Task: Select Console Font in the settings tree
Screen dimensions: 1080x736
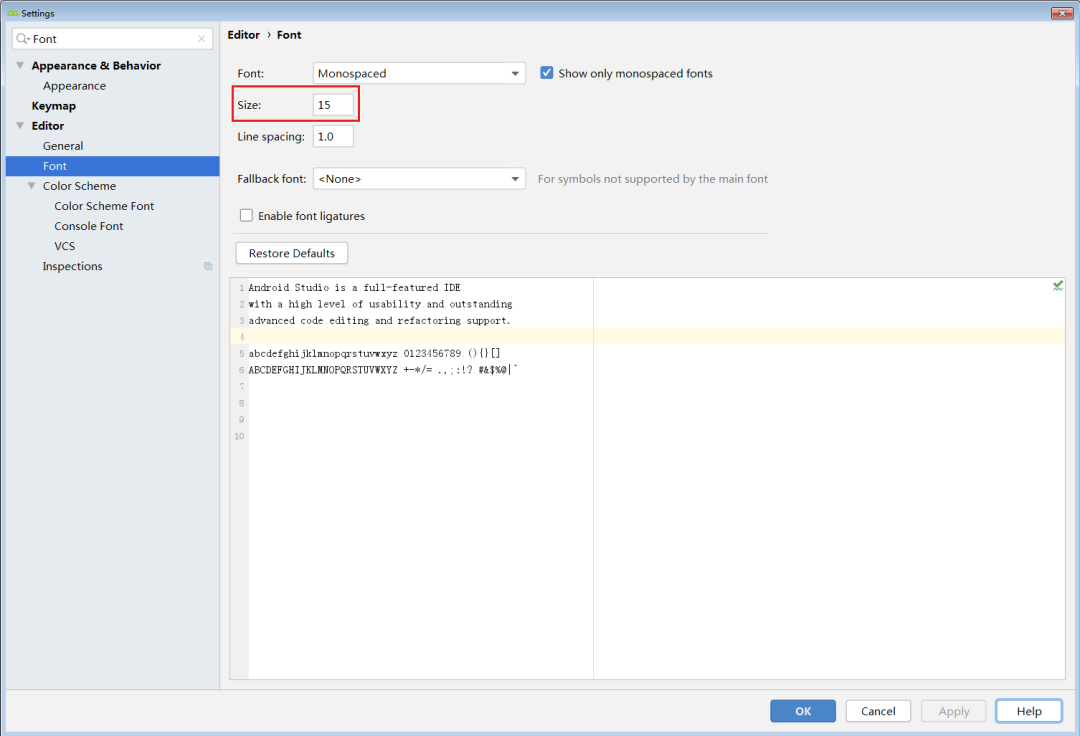Action: (x=89, y=226)
